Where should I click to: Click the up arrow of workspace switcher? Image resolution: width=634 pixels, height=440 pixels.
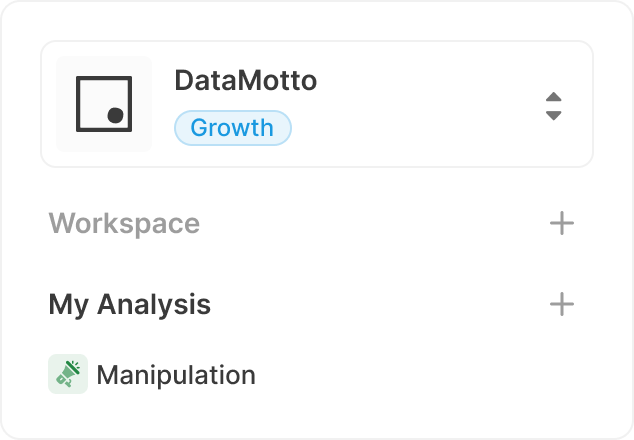point(553,96)
